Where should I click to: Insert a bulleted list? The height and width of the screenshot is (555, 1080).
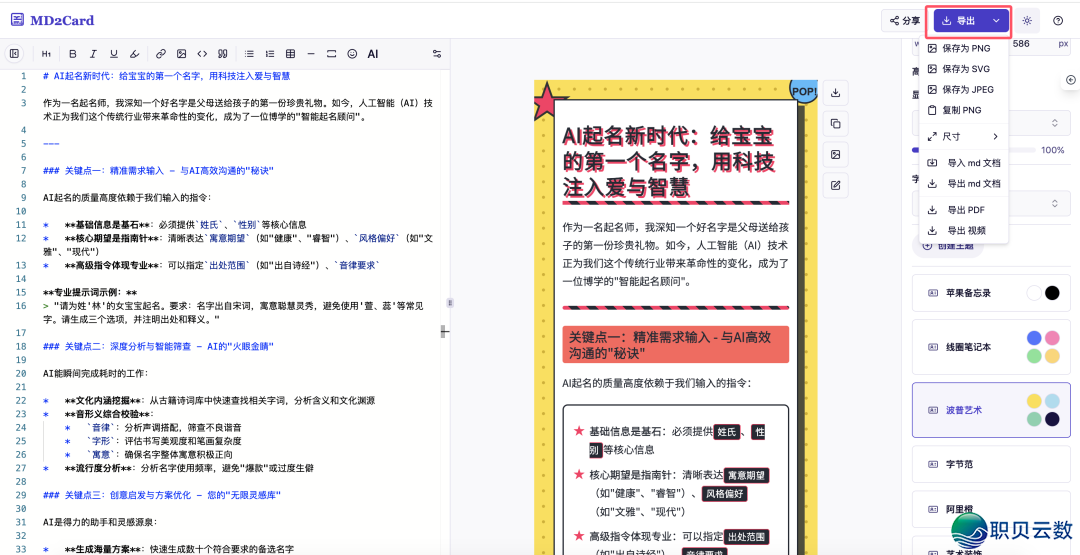(249, 54)
